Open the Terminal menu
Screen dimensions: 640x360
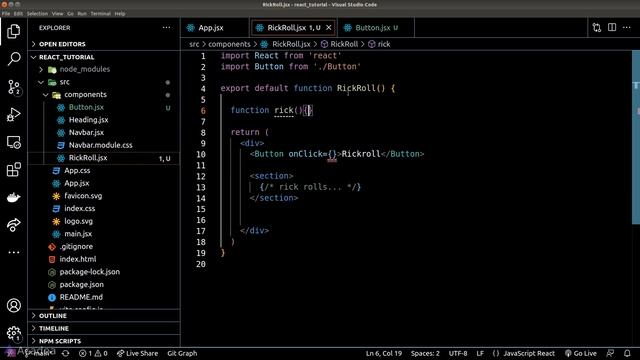click(x=100, y=13)
